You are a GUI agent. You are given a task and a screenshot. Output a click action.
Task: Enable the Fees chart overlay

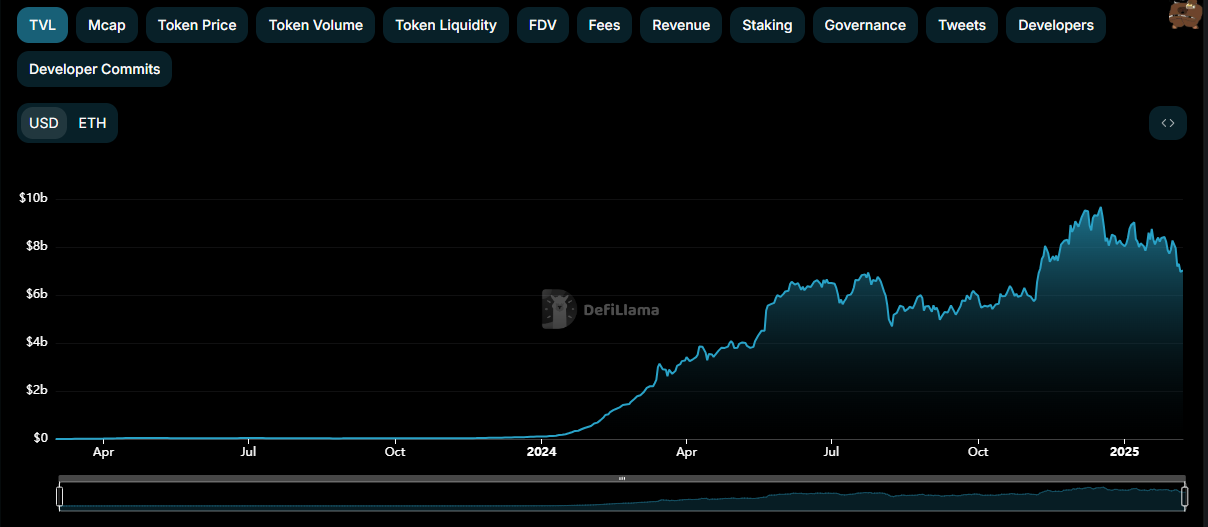point(604,25)
